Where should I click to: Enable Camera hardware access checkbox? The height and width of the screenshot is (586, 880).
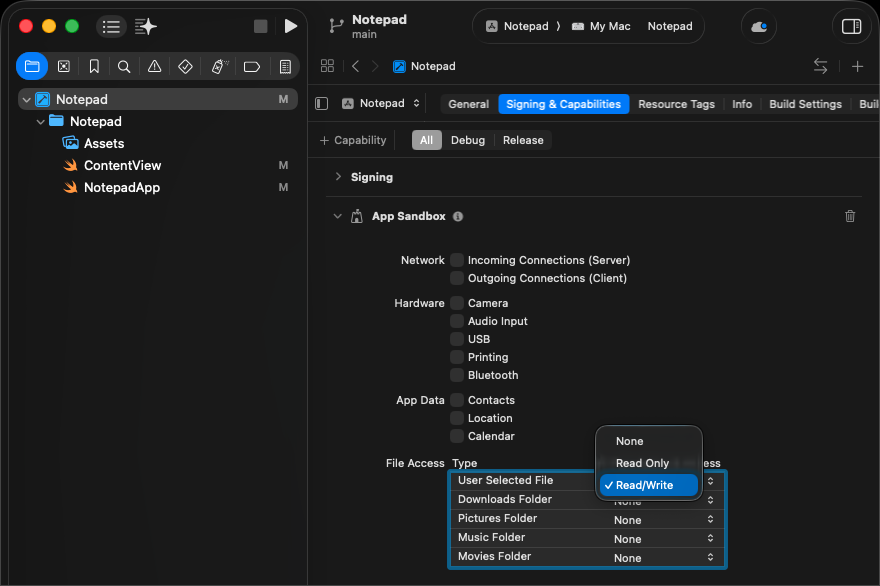pos(457,303)
